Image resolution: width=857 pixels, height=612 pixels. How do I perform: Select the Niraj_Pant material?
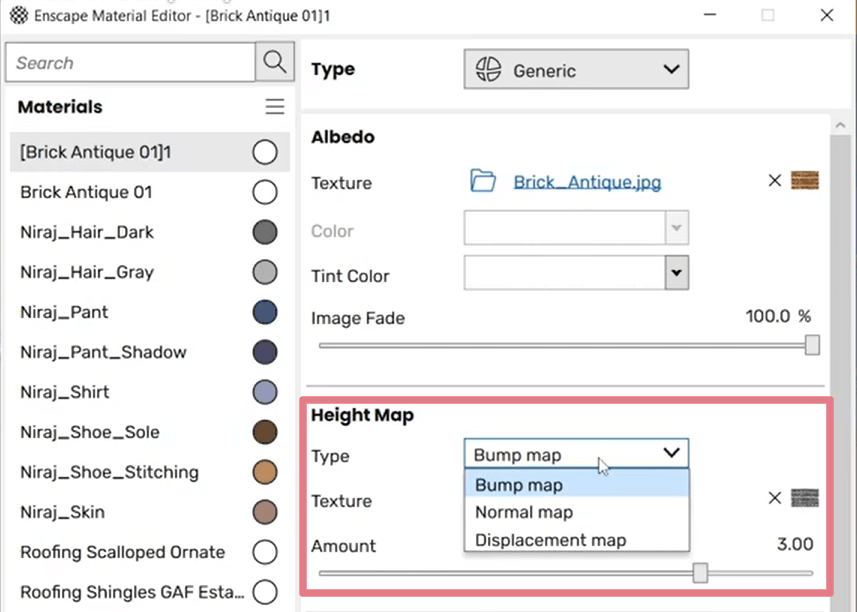coord(149,312)
